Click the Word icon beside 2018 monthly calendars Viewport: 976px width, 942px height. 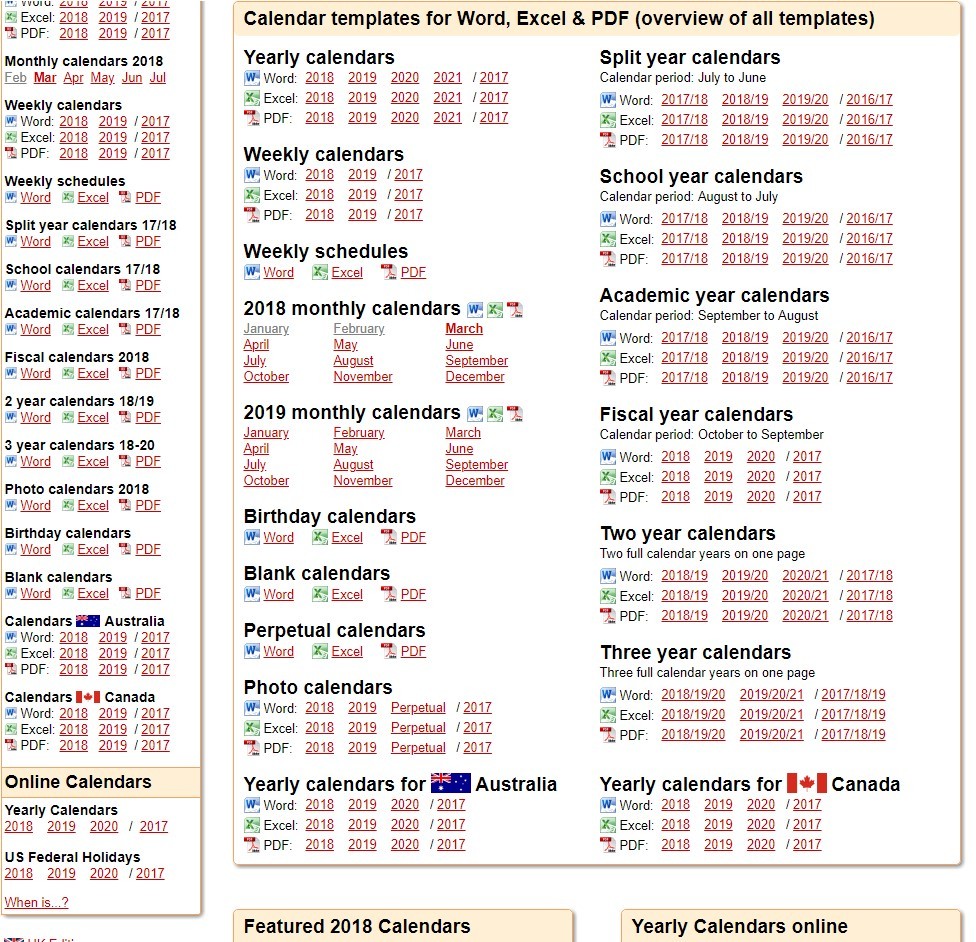[x=476, y=309]
